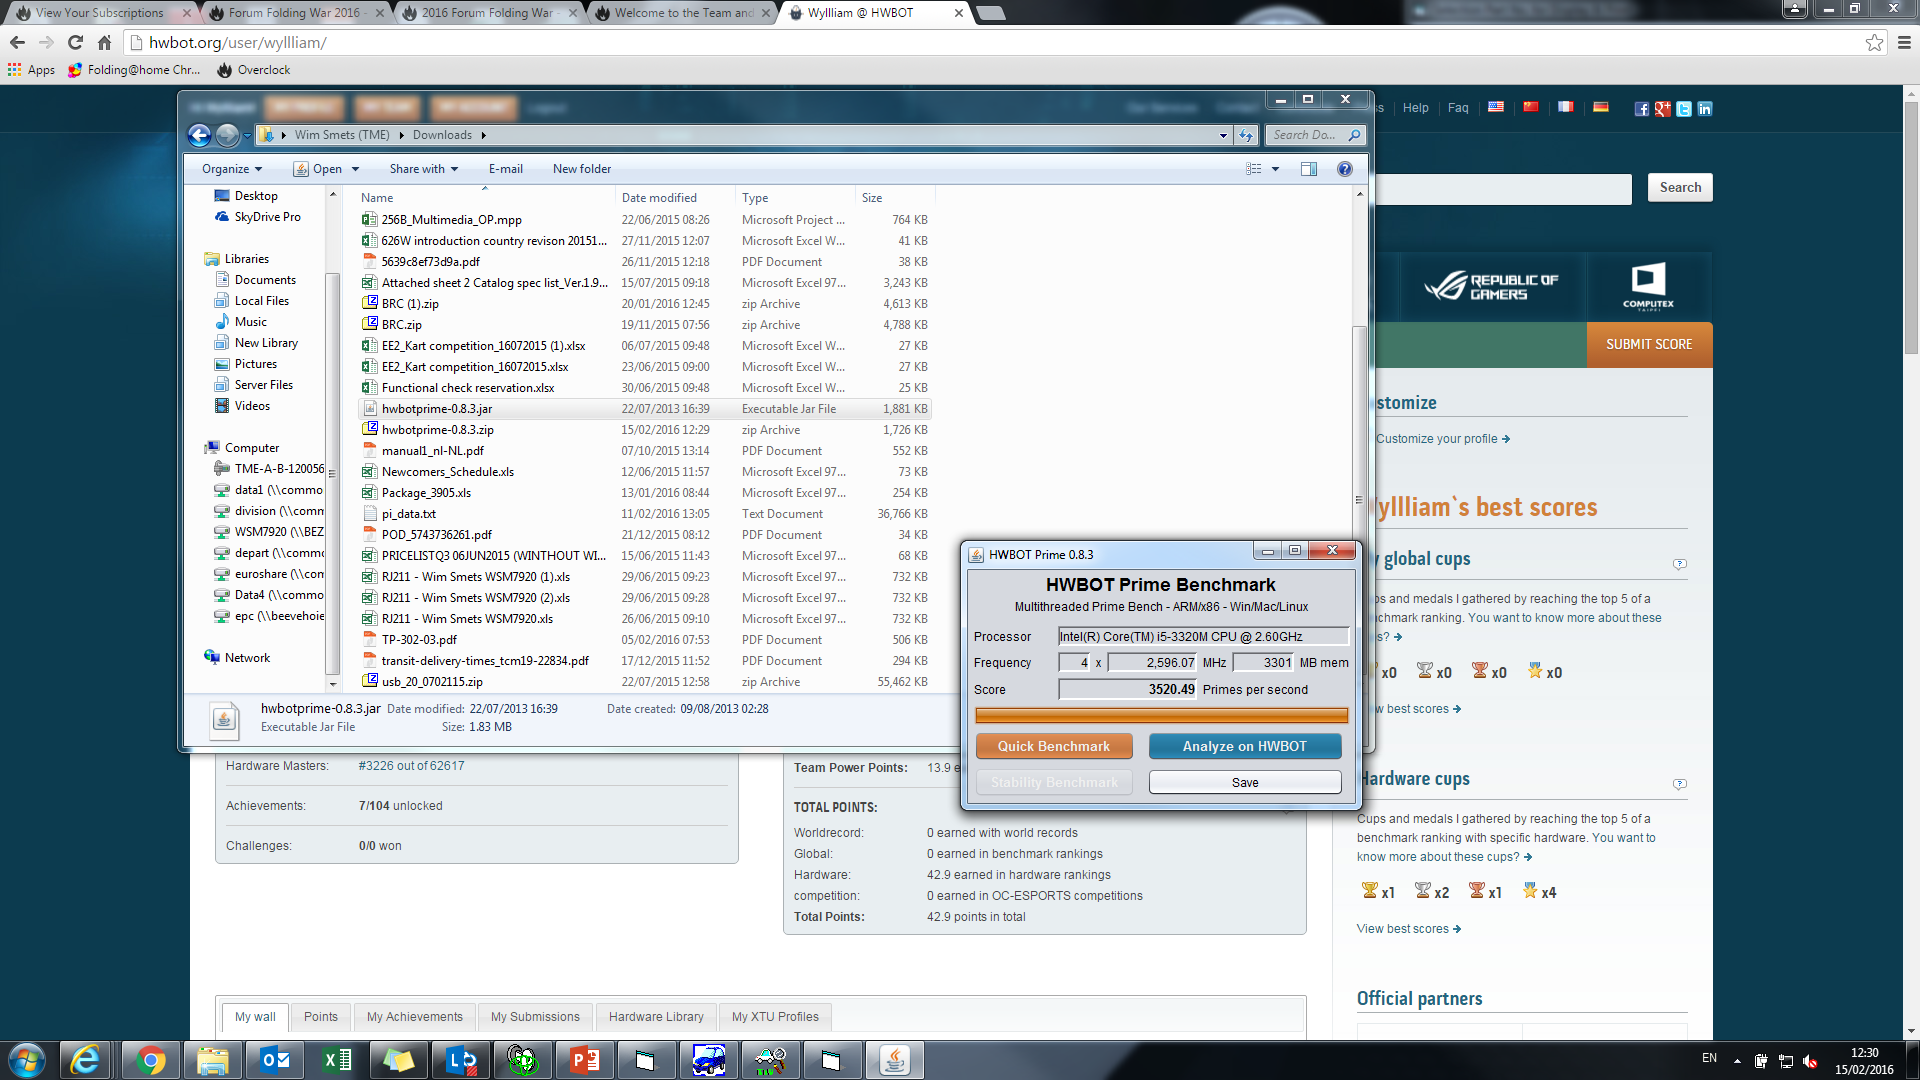
Task: Select the Documents library in sidebar
Action: pyautogui.click(x=264, y=280)
